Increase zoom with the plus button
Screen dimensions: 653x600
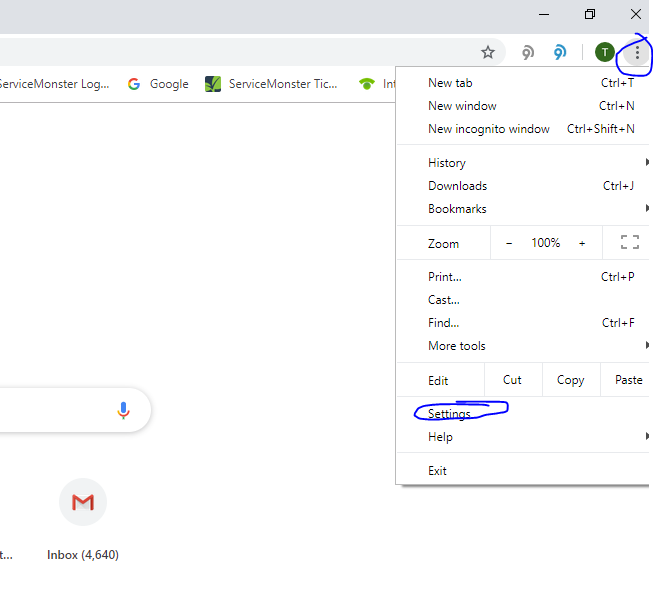(x=582, y=243)
